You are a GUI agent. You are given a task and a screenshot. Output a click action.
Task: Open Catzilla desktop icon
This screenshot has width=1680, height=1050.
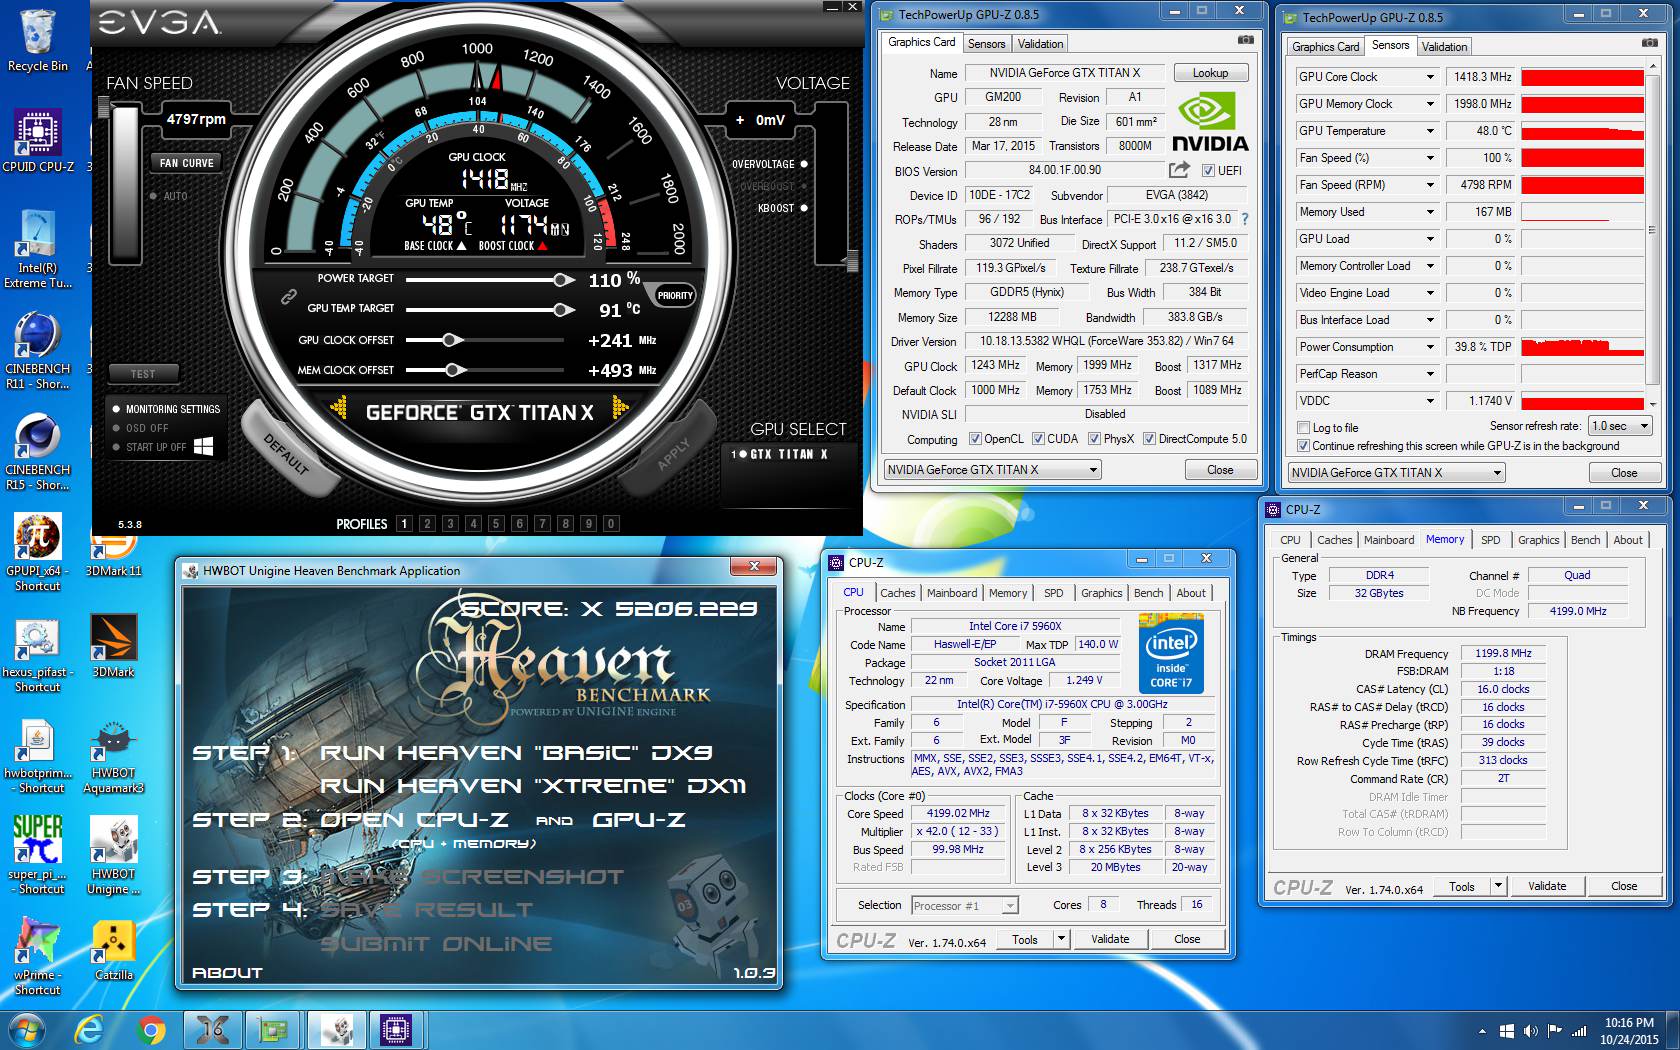tap(113, 949)
